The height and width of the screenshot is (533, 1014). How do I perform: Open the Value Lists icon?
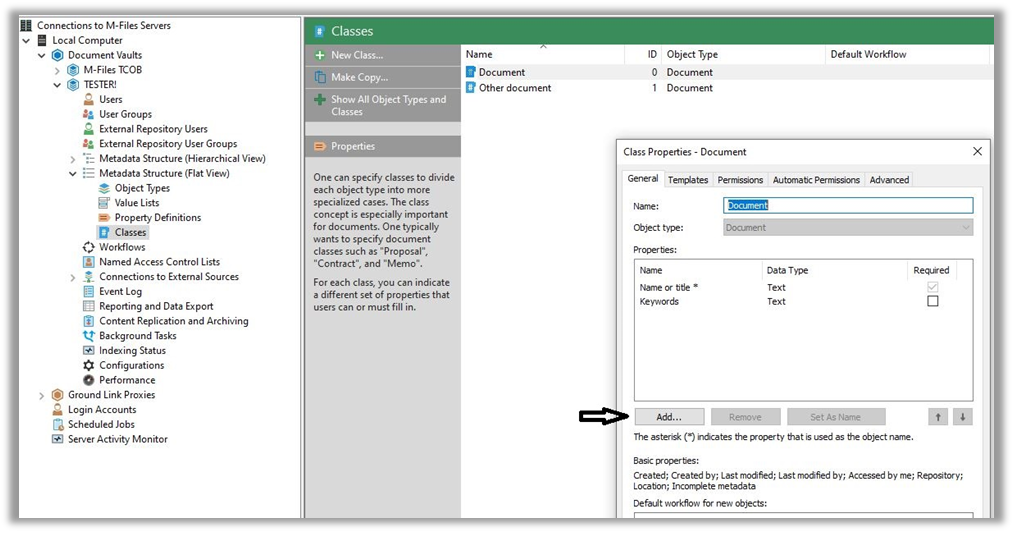tap(104, 202)
